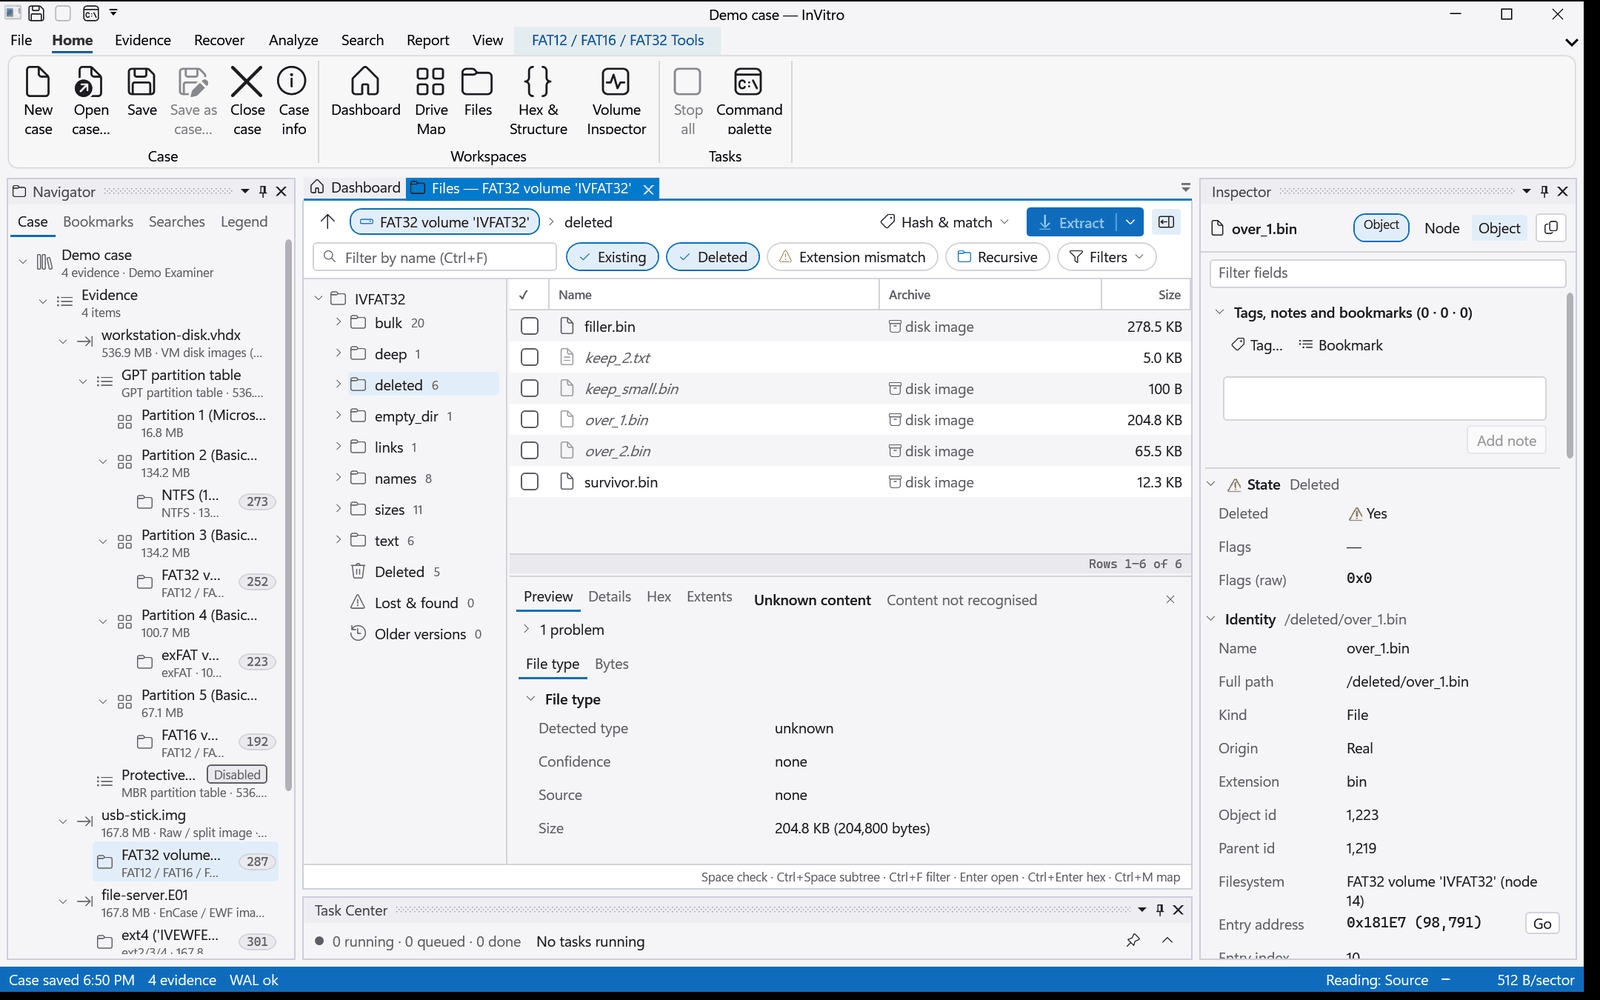Close the preview pane
The image size is (1600, 1000).
click(1170, 599)
